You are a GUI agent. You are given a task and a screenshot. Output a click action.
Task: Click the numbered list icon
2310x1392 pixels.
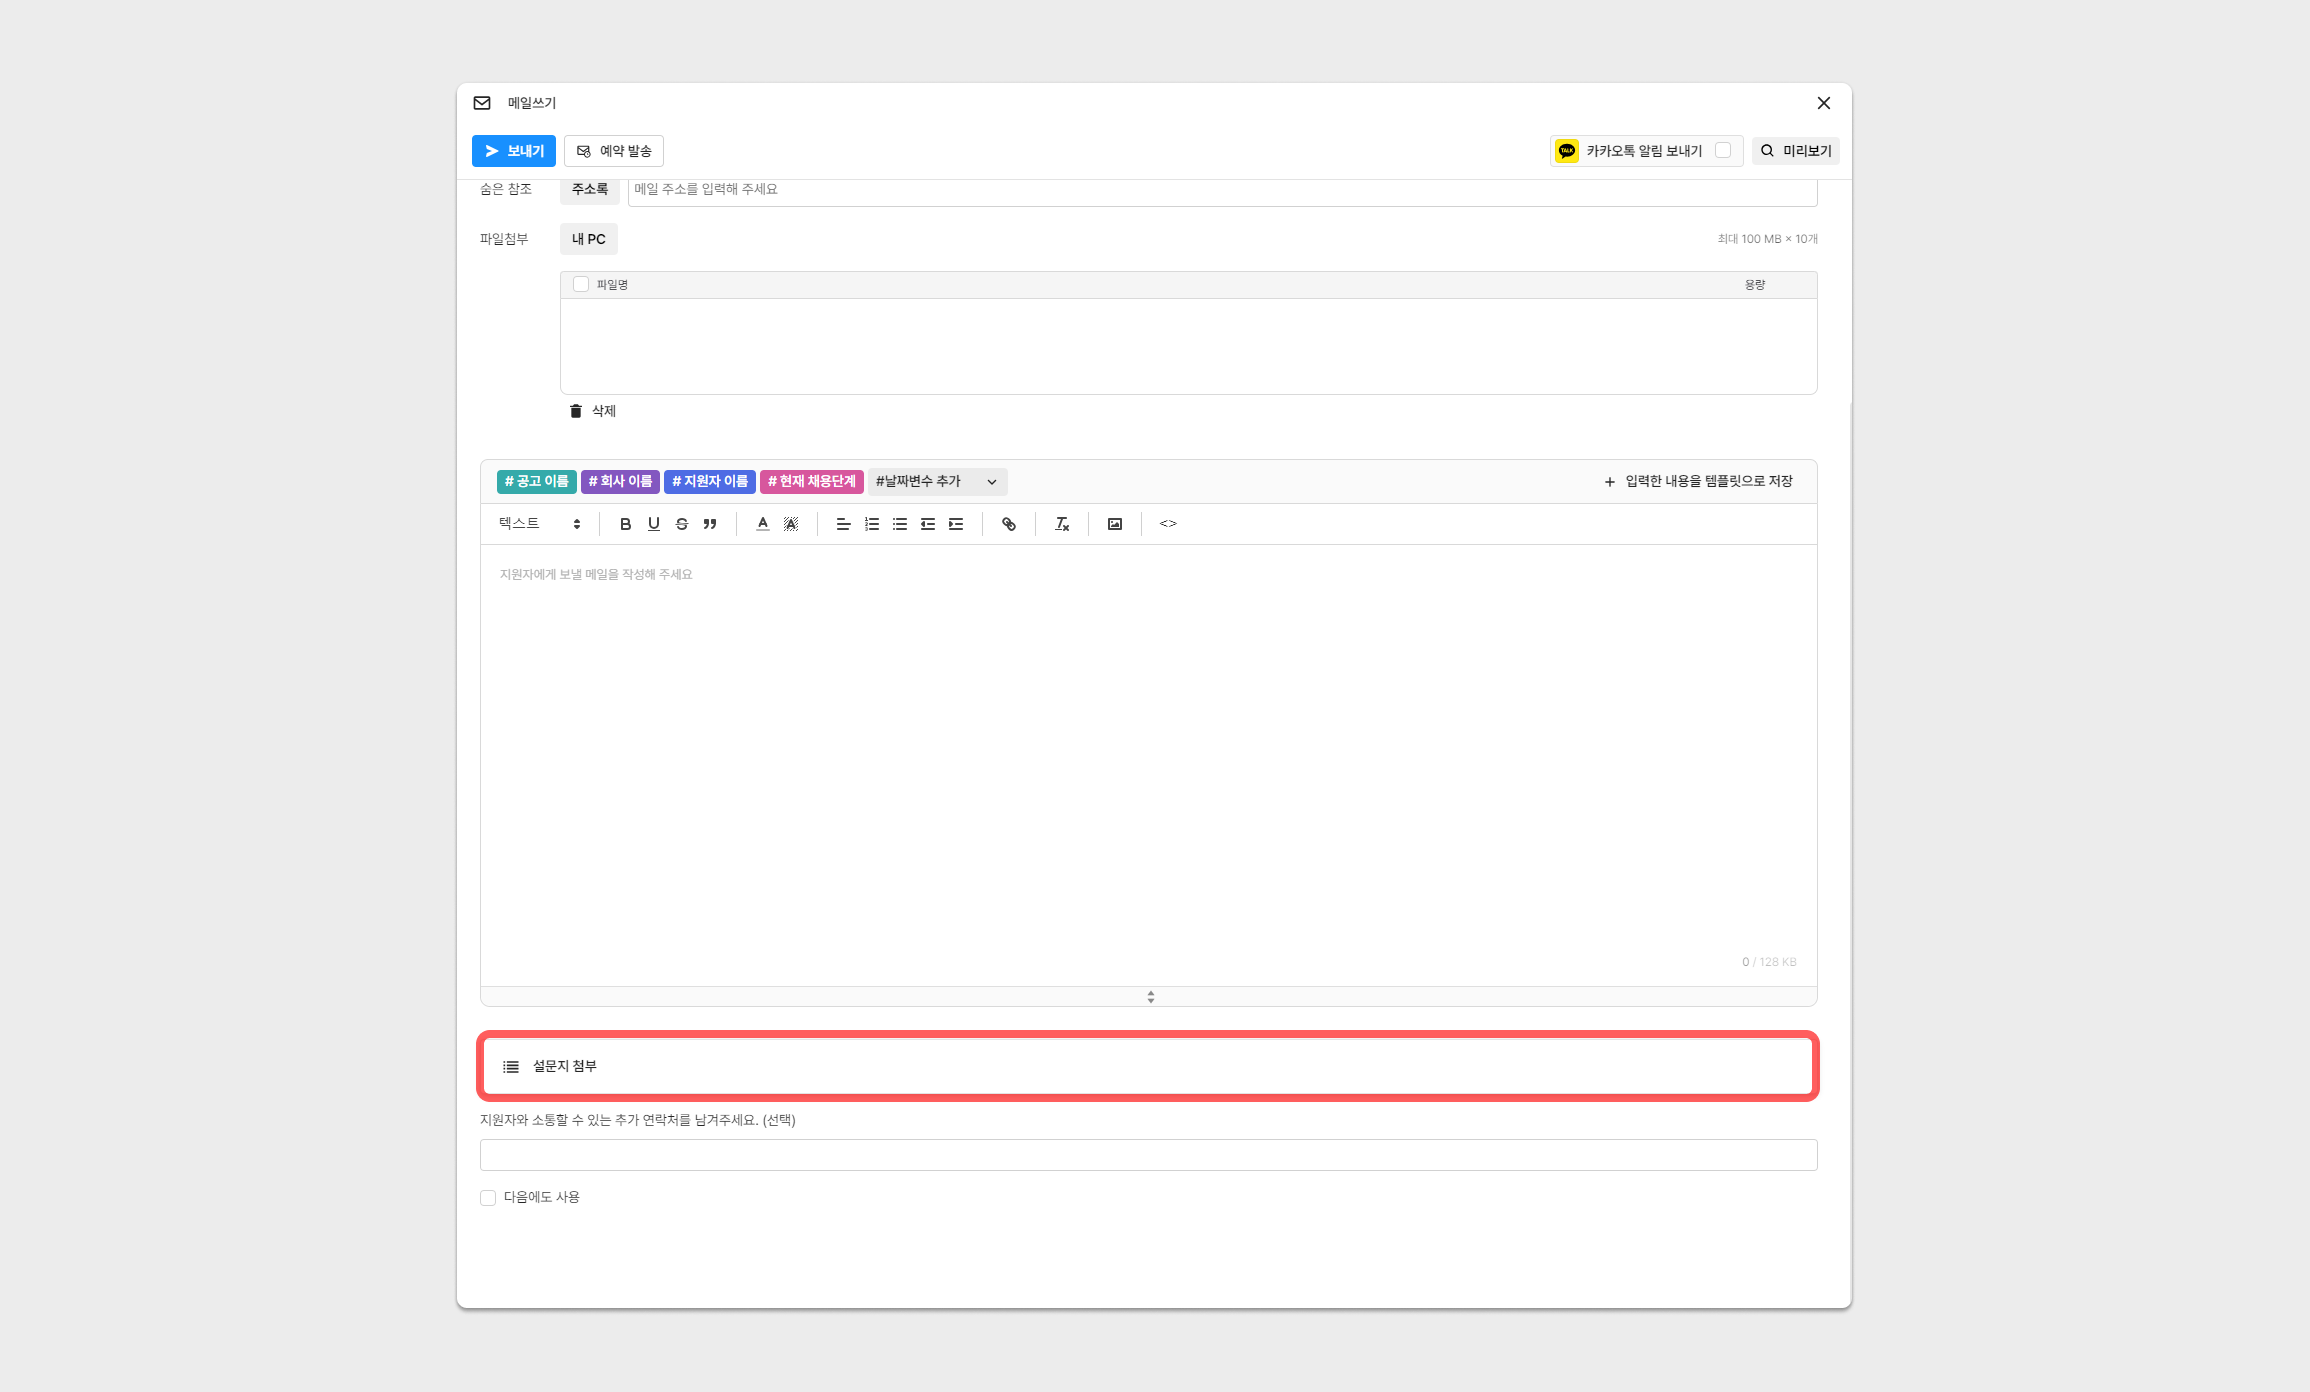click(x=872, y=524)
